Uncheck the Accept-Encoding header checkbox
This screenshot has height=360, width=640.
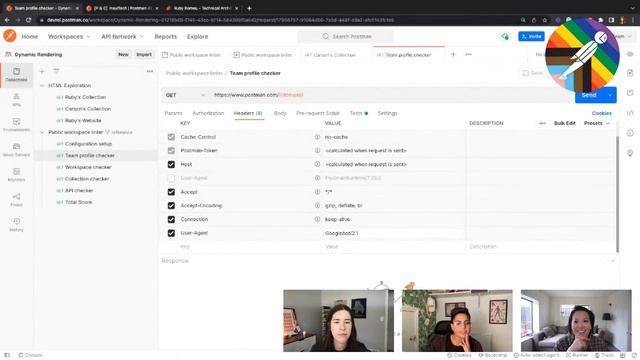point(171,205)
